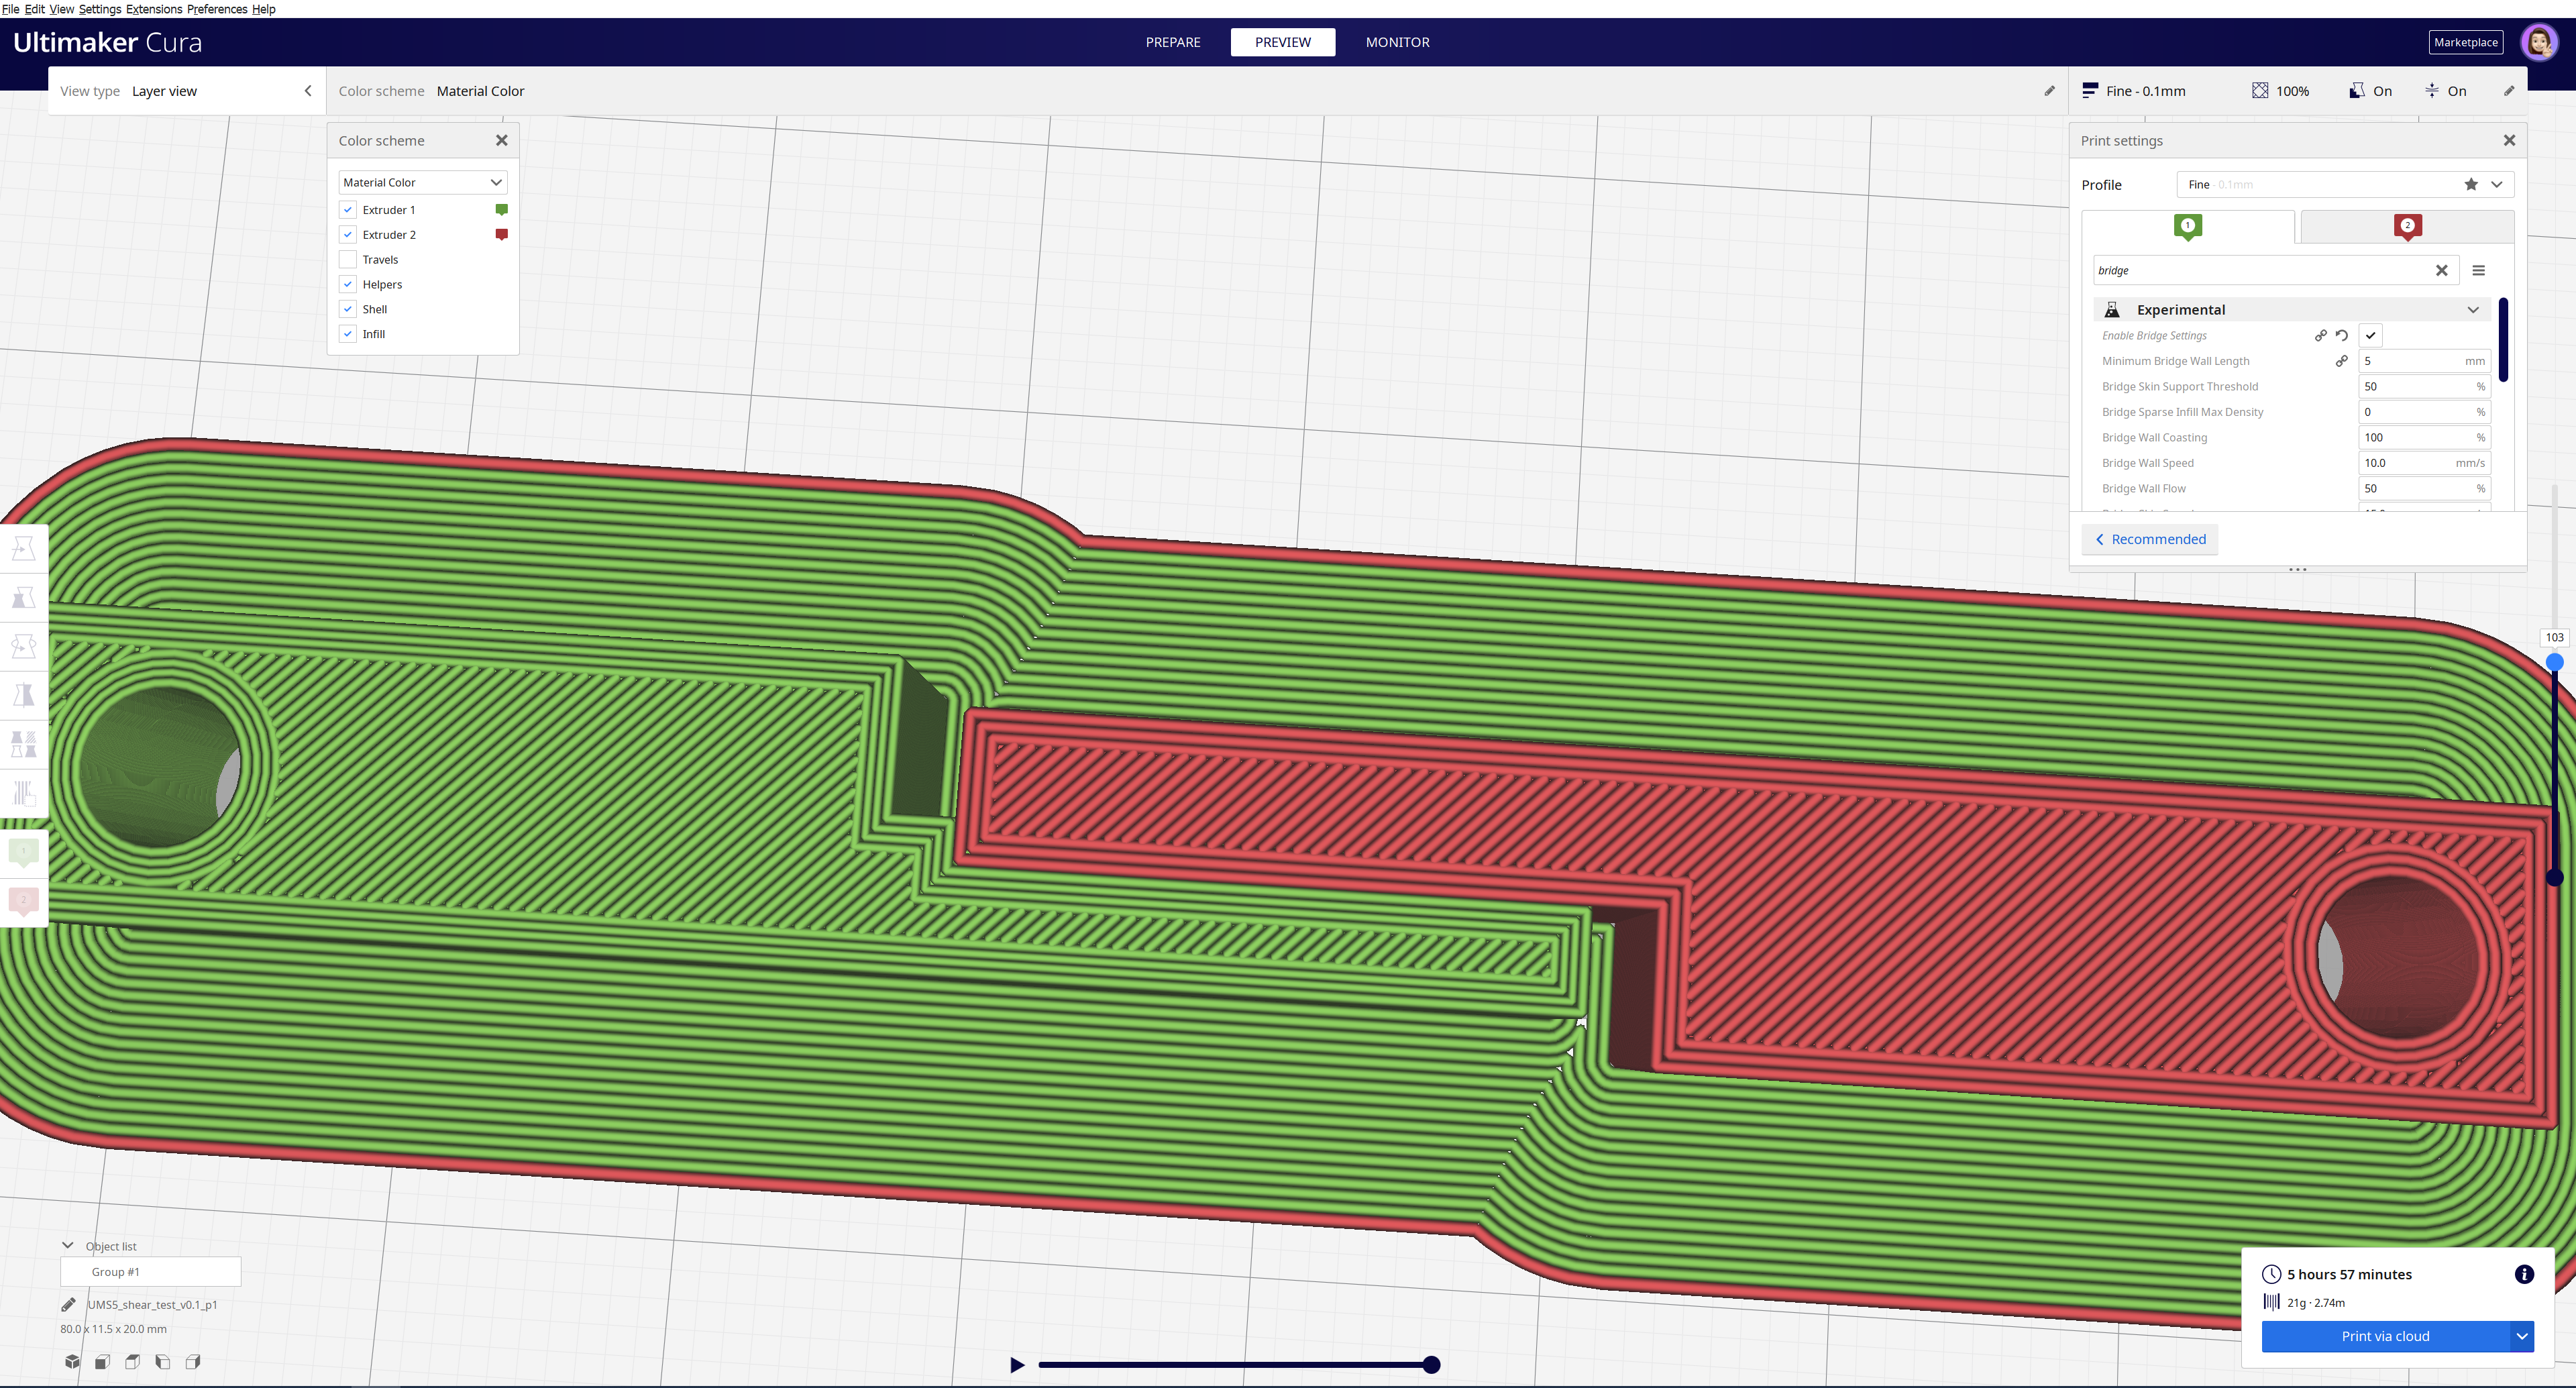Collapse the Object list expander
Screen dimensions: 2576x1388
pos(68,1246)
